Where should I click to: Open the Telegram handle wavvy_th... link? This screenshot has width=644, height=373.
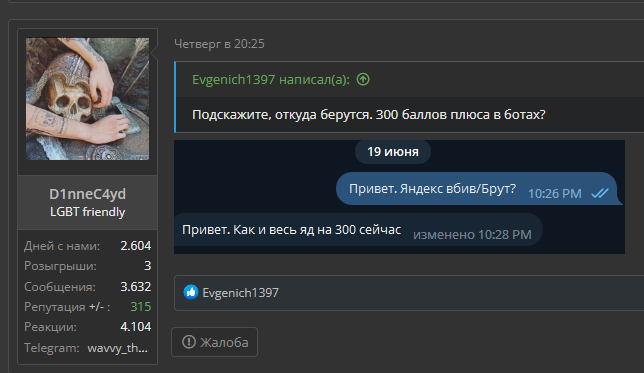tap(117, 348)
